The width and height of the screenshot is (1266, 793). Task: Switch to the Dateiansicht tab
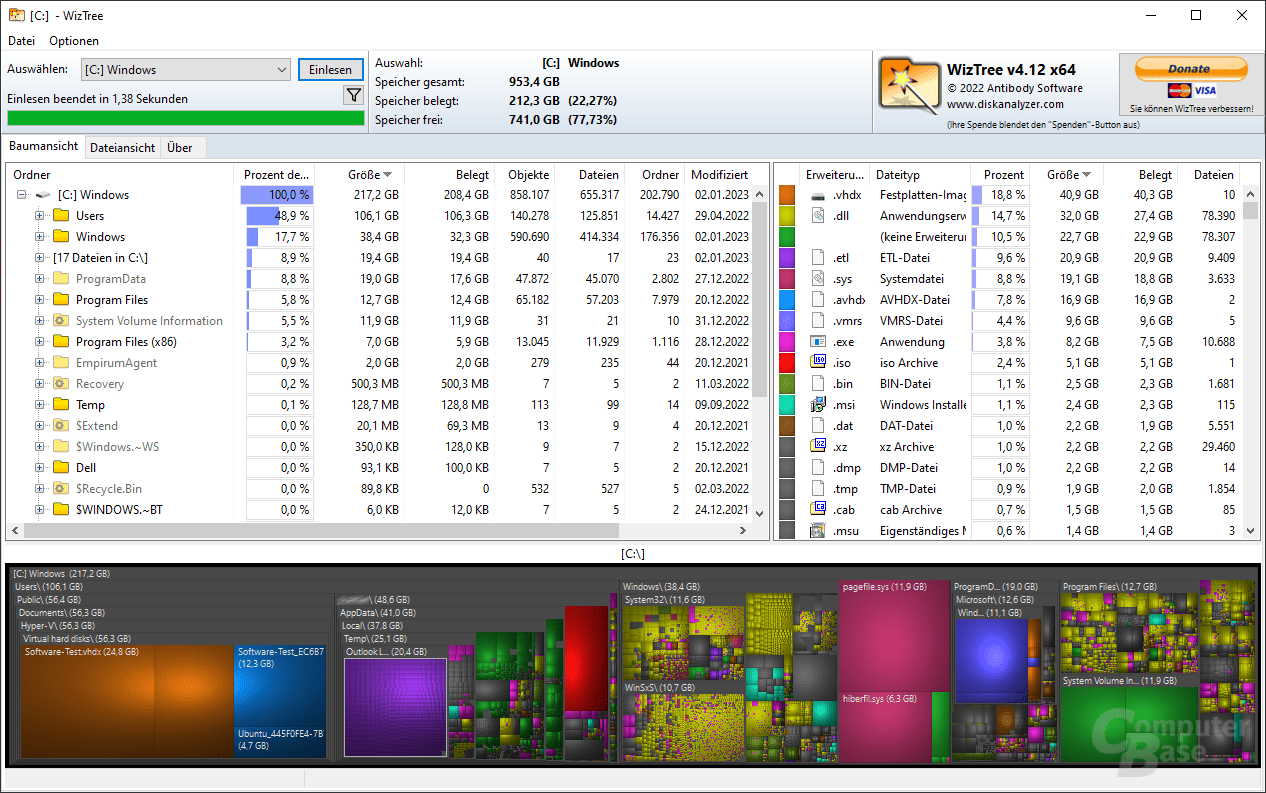(122, 146)
